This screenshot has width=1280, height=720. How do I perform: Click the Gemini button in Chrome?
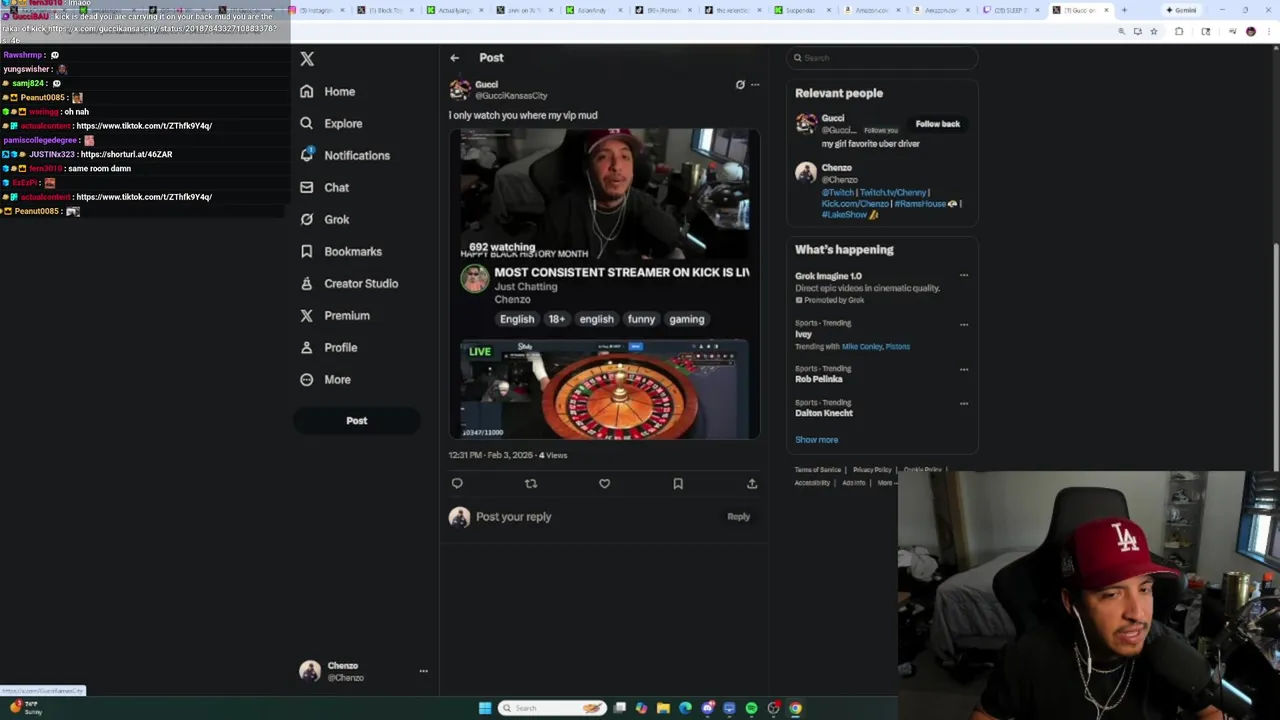point(1181,10)
